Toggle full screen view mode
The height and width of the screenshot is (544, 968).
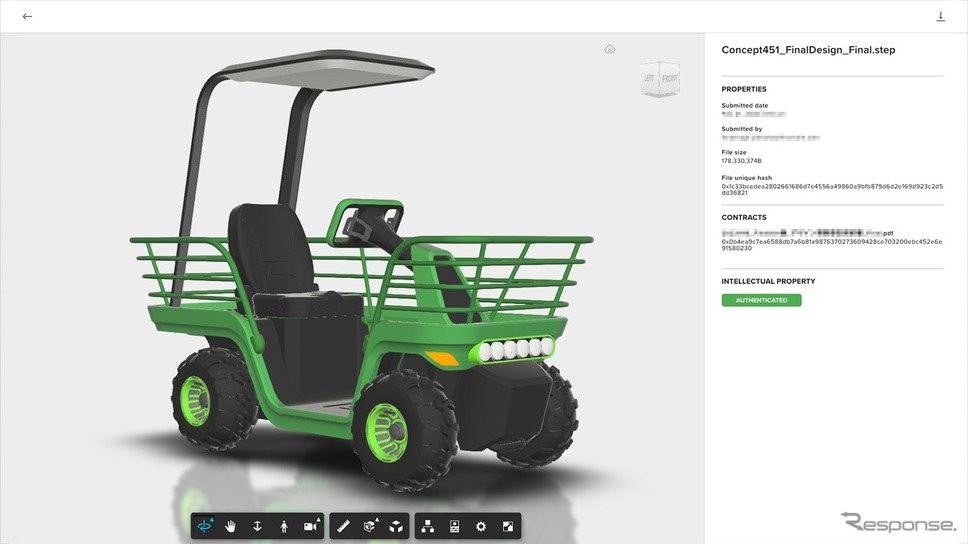coord(507,526)
